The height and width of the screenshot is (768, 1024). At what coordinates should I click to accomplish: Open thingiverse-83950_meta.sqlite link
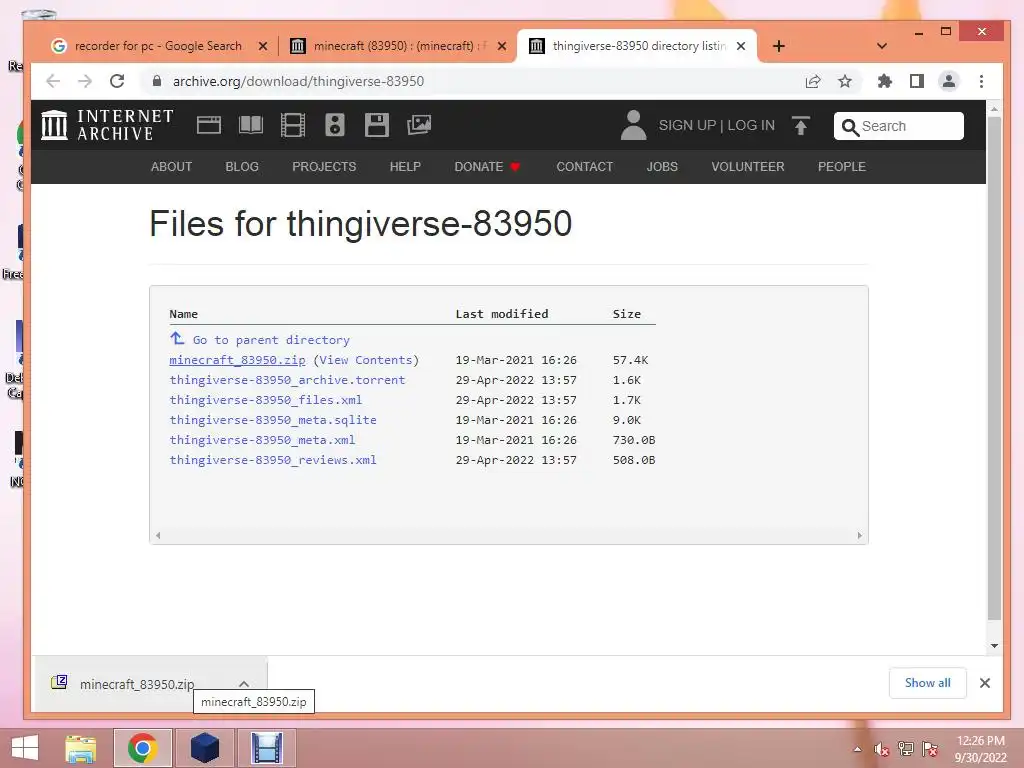click(x=273, y=420)
